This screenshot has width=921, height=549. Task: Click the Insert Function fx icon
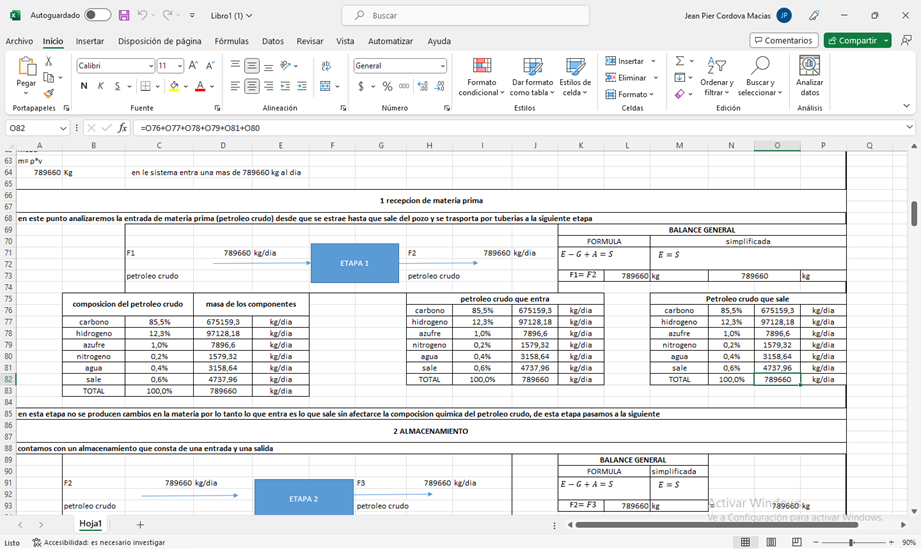(x=122, y=128)
